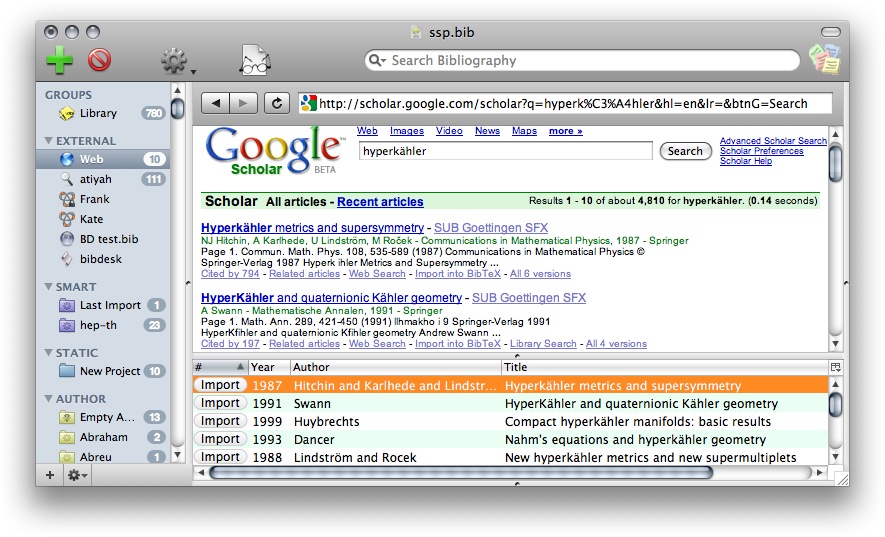Click the Google Scholar query box
The height and width of the screenshot is (537, 885).
[x=506, y=151]
